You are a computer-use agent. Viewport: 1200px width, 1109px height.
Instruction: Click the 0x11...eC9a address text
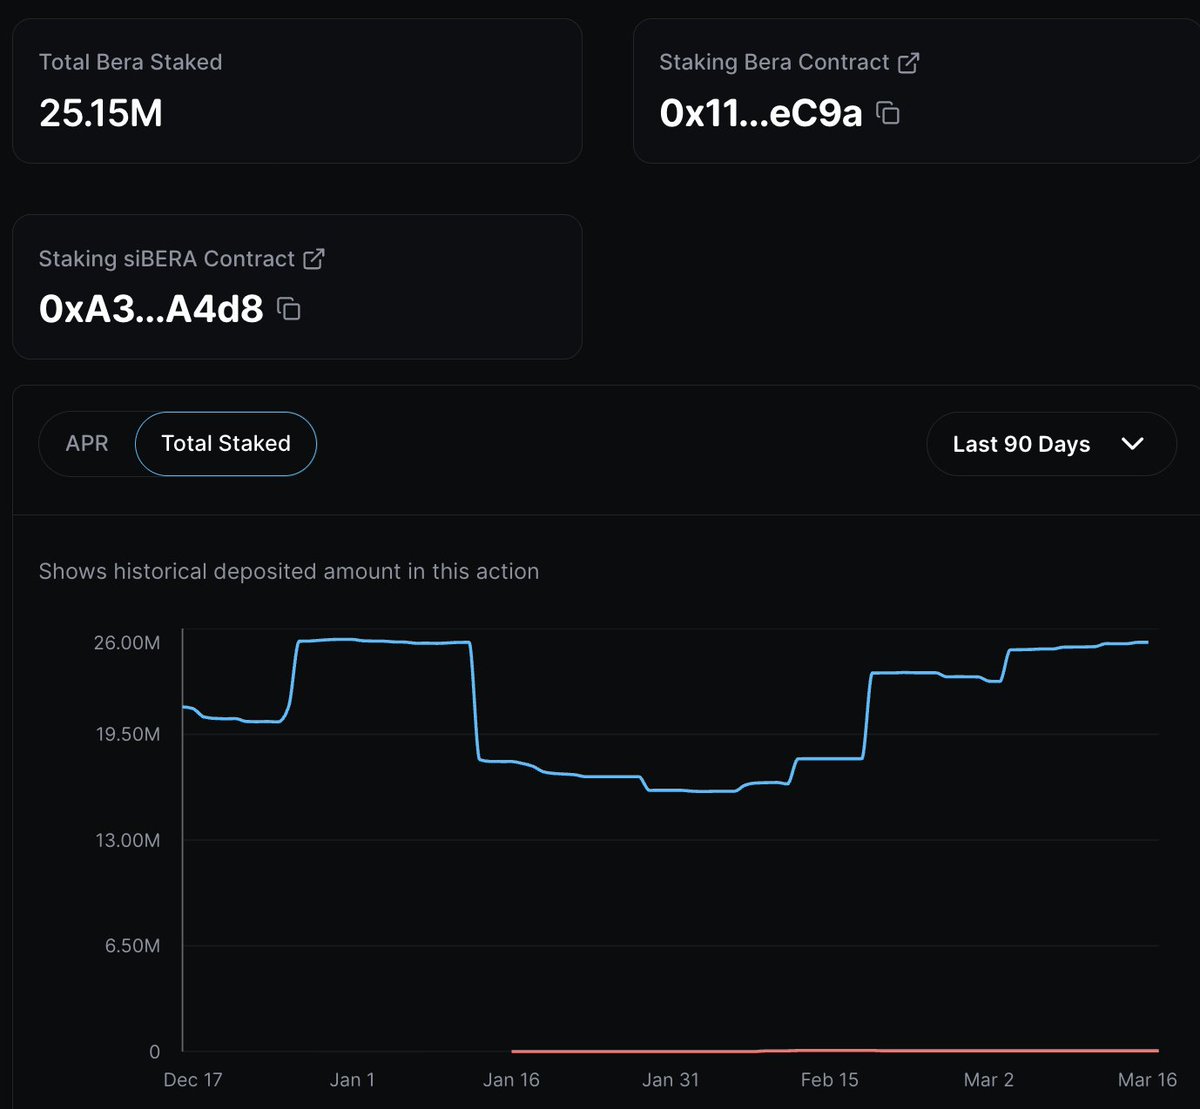pyautogui.click(x=760, y=113)
